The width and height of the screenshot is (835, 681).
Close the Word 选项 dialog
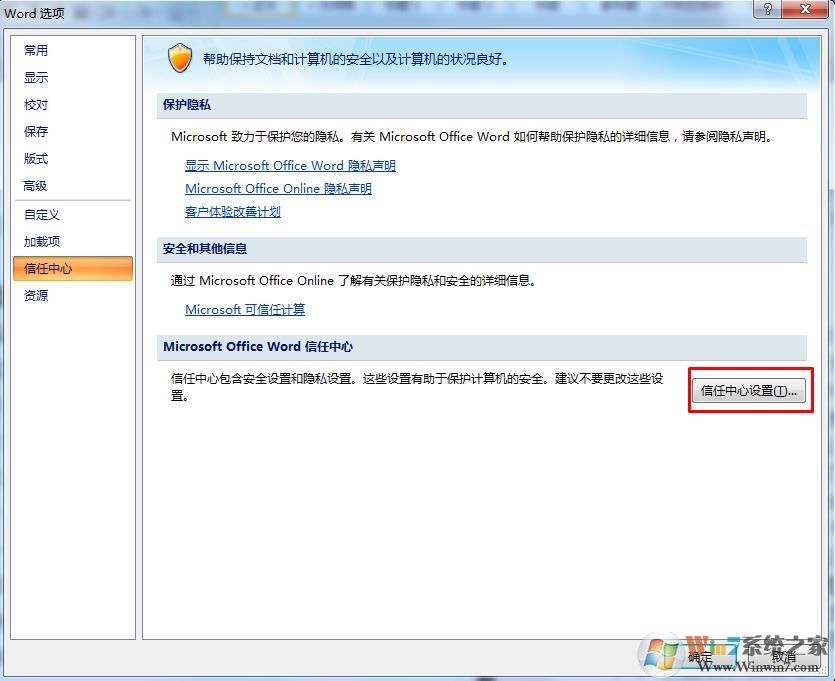[805, 9]
